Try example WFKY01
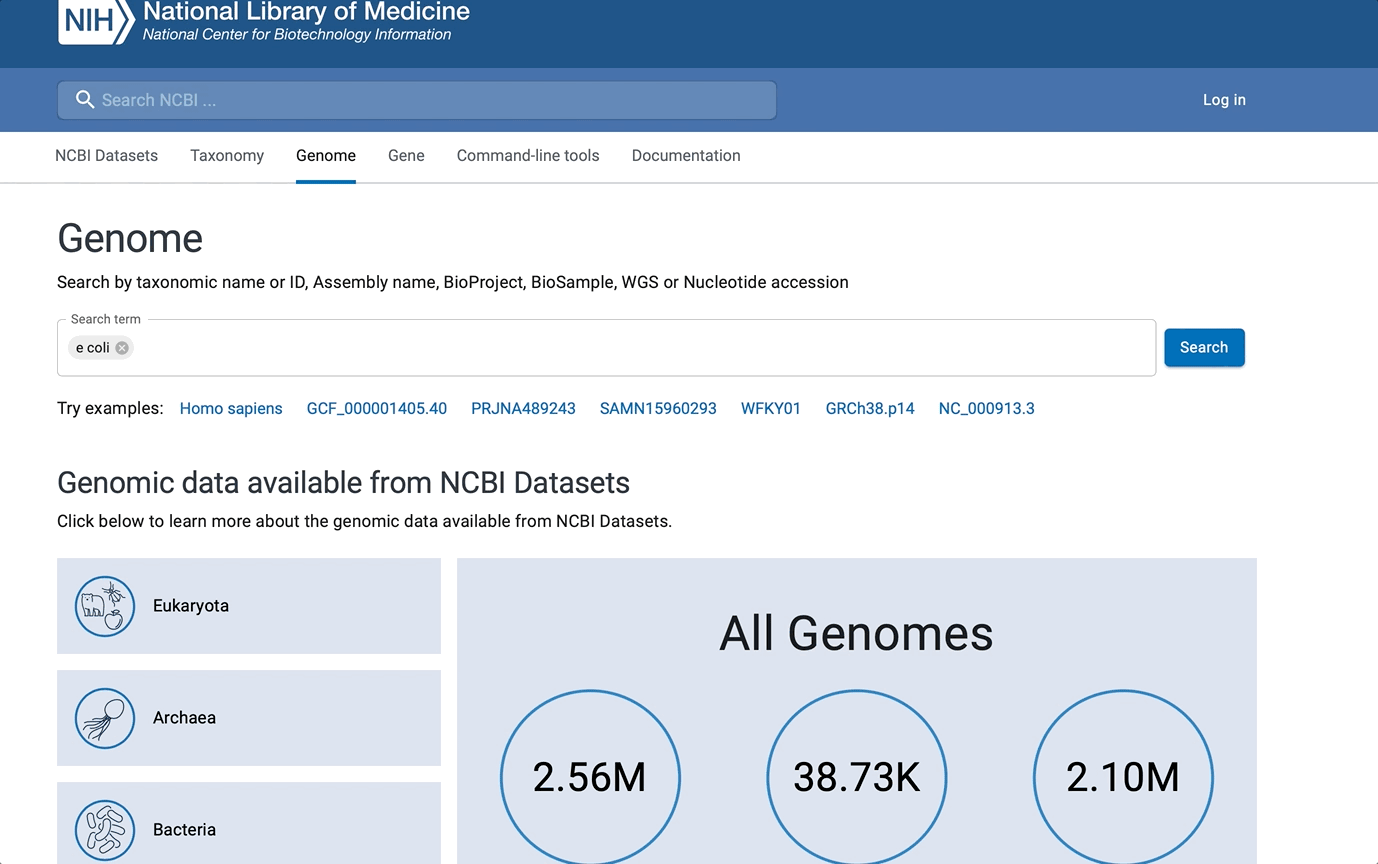Screen dimensions: 1378x864 tap(771, 408)
